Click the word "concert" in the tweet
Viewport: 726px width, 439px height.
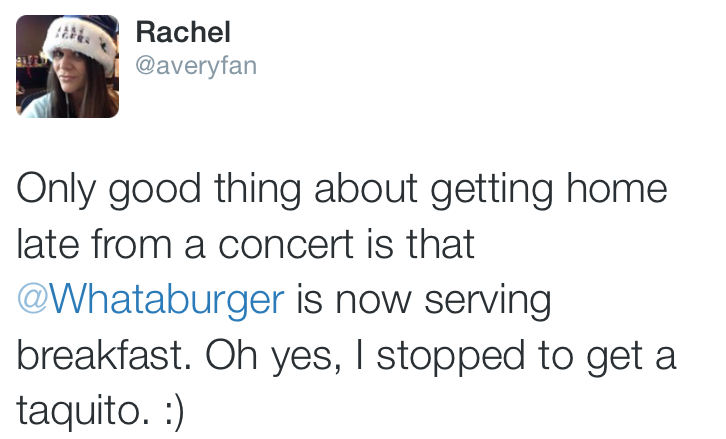coord(312,243)
